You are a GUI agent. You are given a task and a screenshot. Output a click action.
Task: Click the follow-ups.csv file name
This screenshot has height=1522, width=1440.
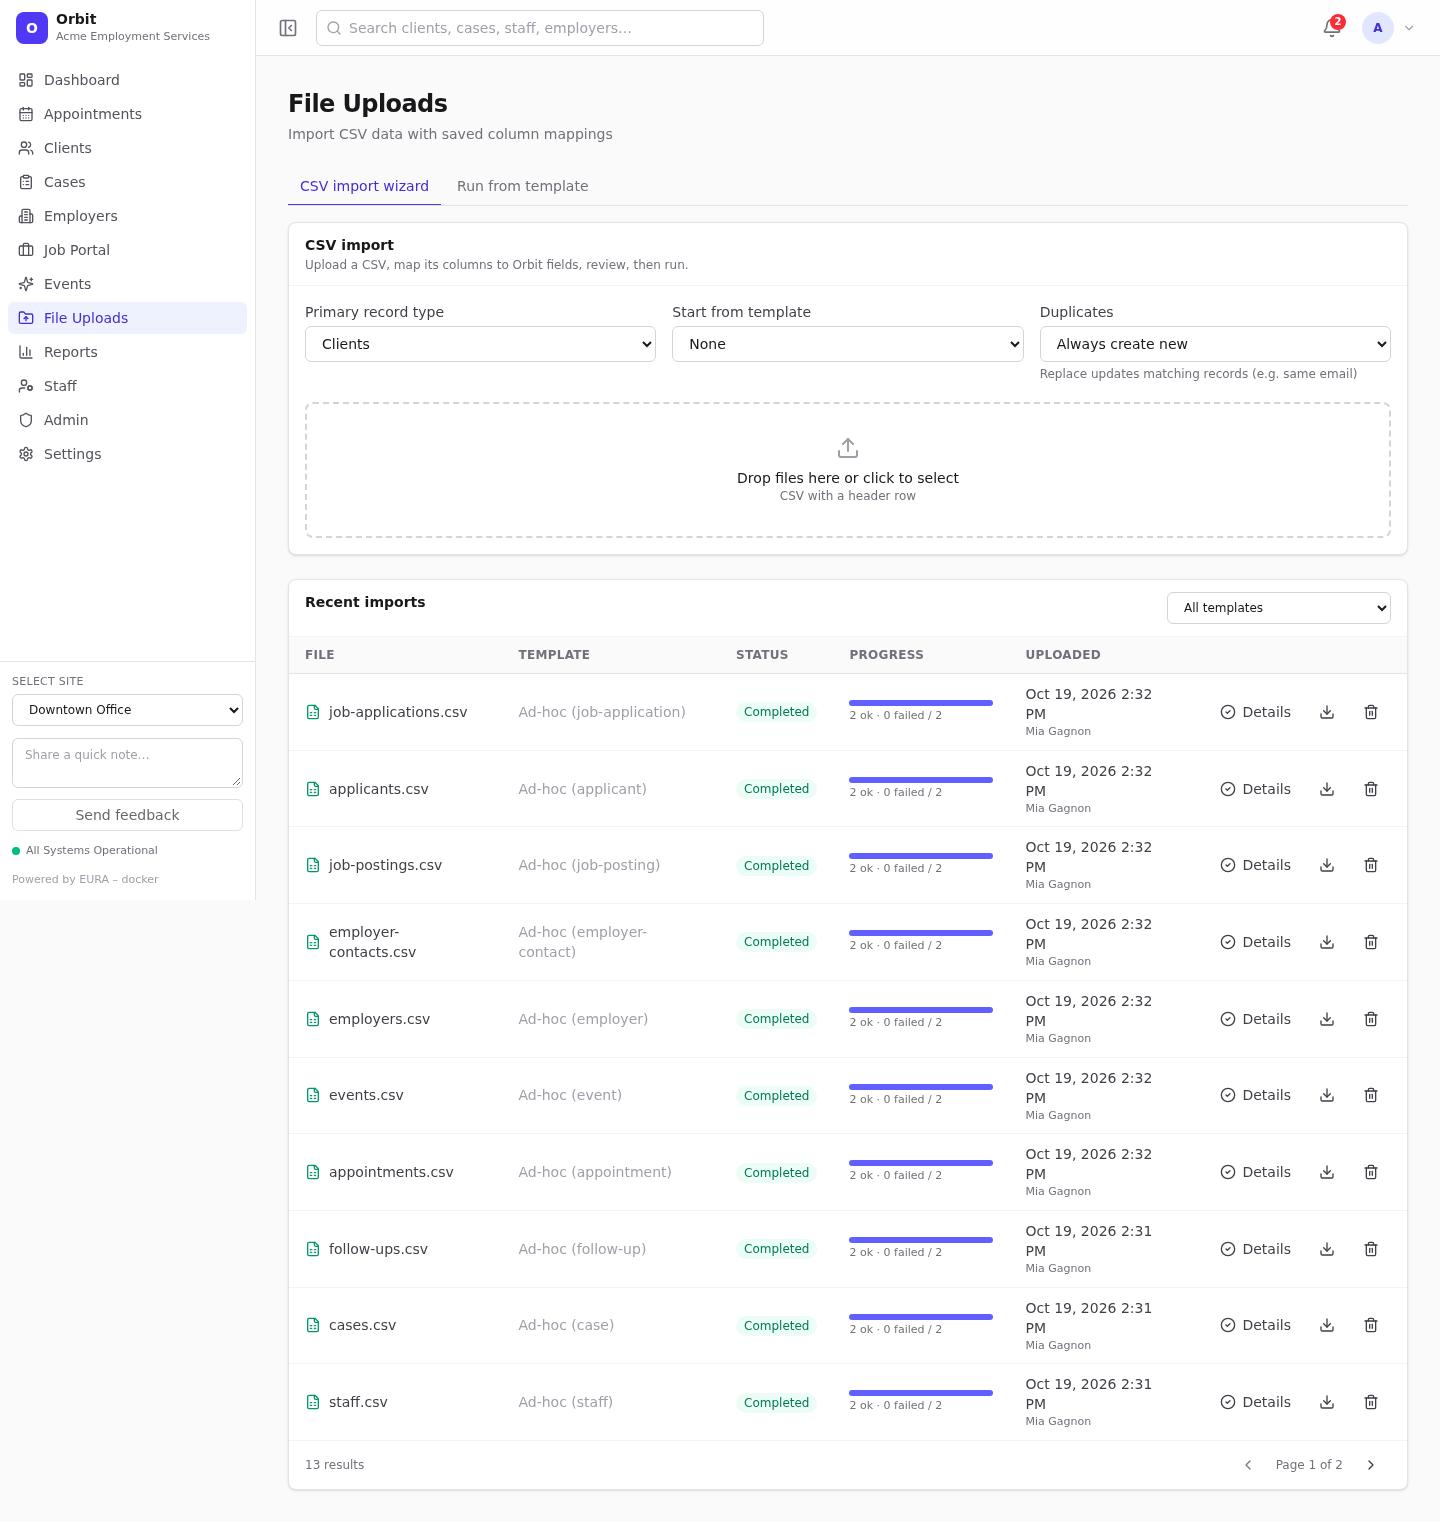[x=378, y=1249]
